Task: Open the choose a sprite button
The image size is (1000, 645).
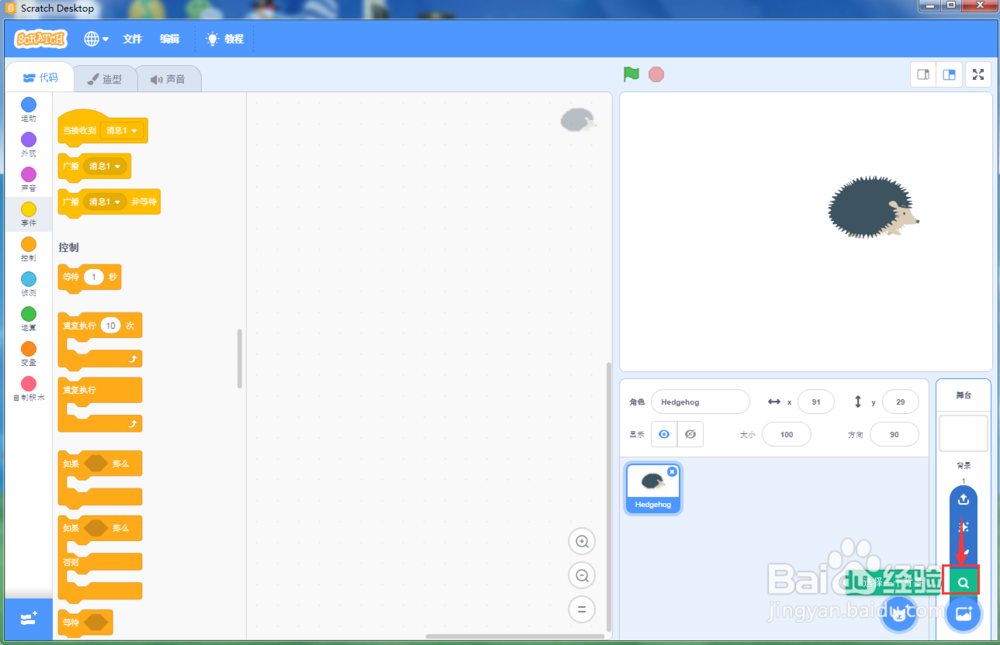Action: 899,614
